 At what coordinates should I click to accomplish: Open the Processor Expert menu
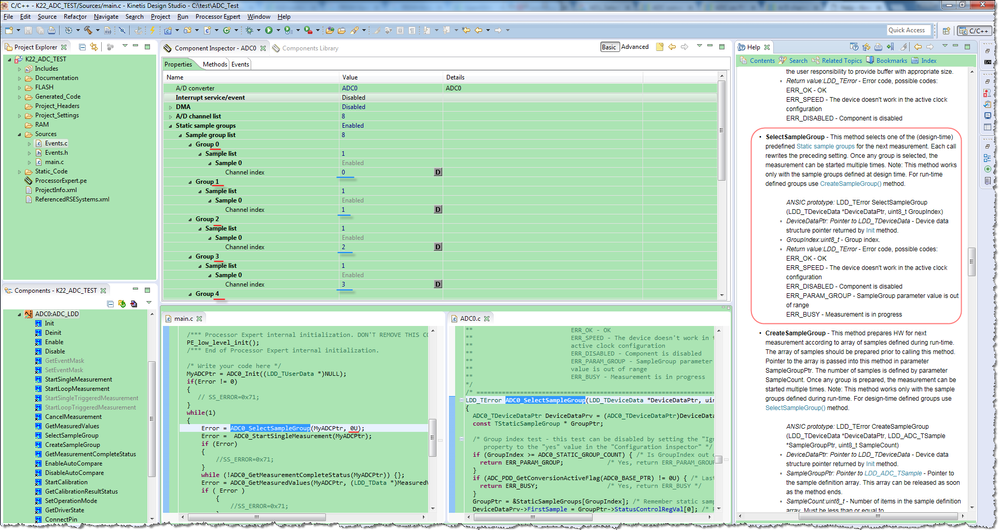coord(218,17)
